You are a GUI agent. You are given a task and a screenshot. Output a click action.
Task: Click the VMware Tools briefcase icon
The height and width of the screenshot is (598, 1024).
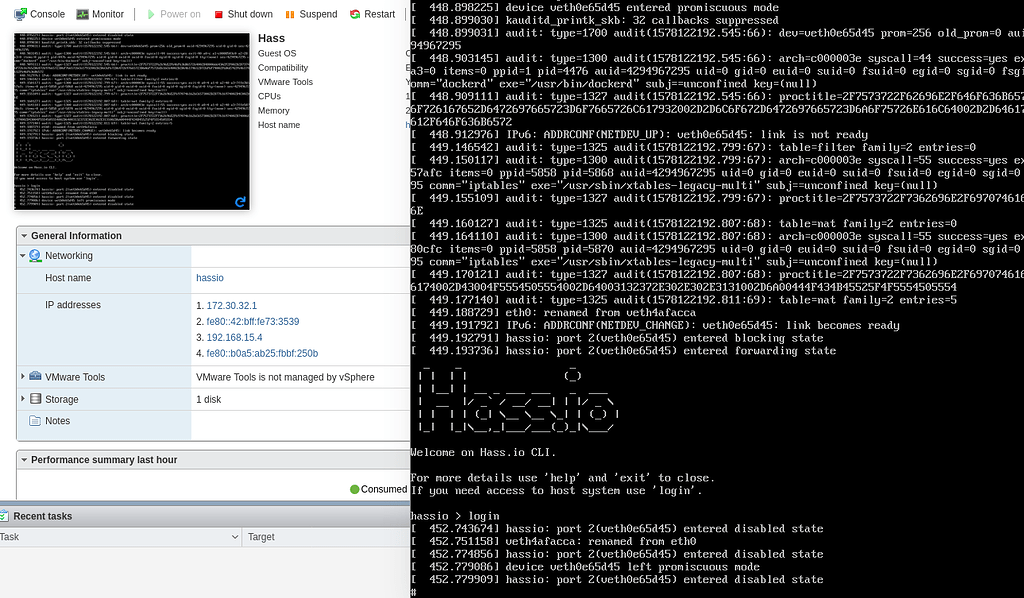(x=34, y=377)
